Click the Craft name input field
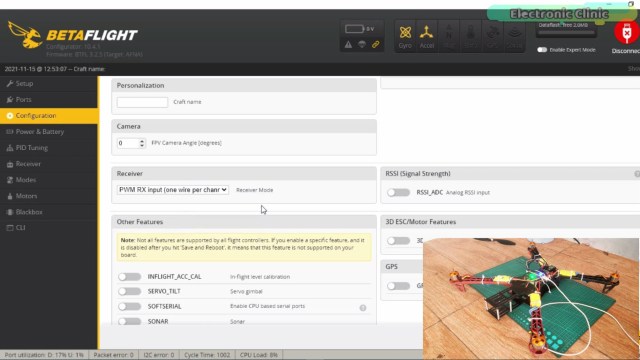Viewport: 640px width, 360px height. [142, 102]
